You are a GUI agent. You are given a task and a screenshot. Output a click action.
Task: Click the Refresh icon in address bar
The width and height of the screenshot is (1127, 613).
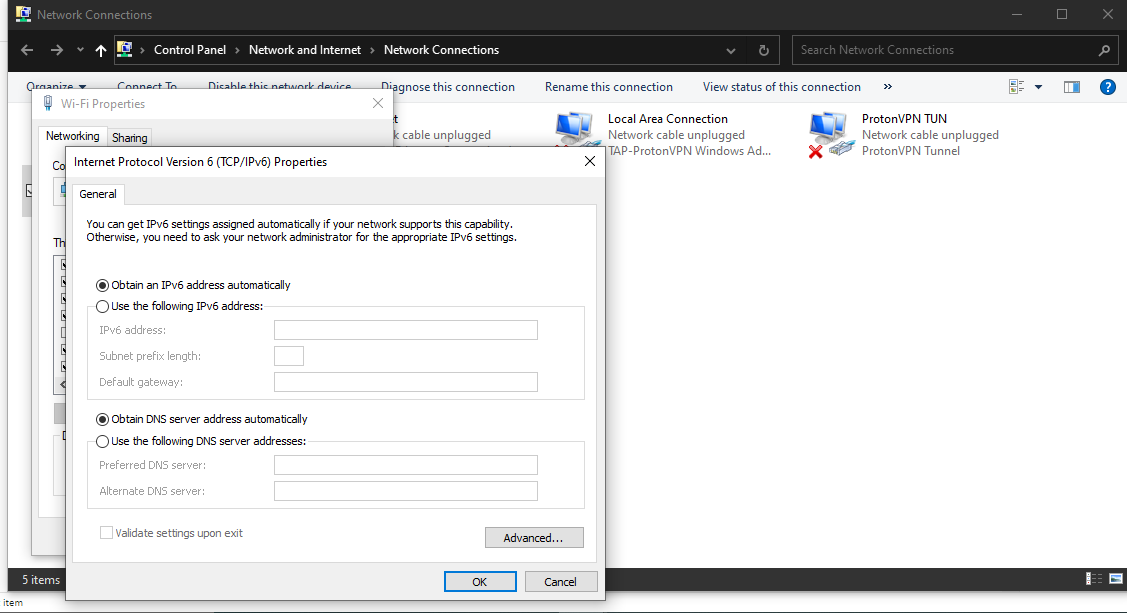(764, 50)
